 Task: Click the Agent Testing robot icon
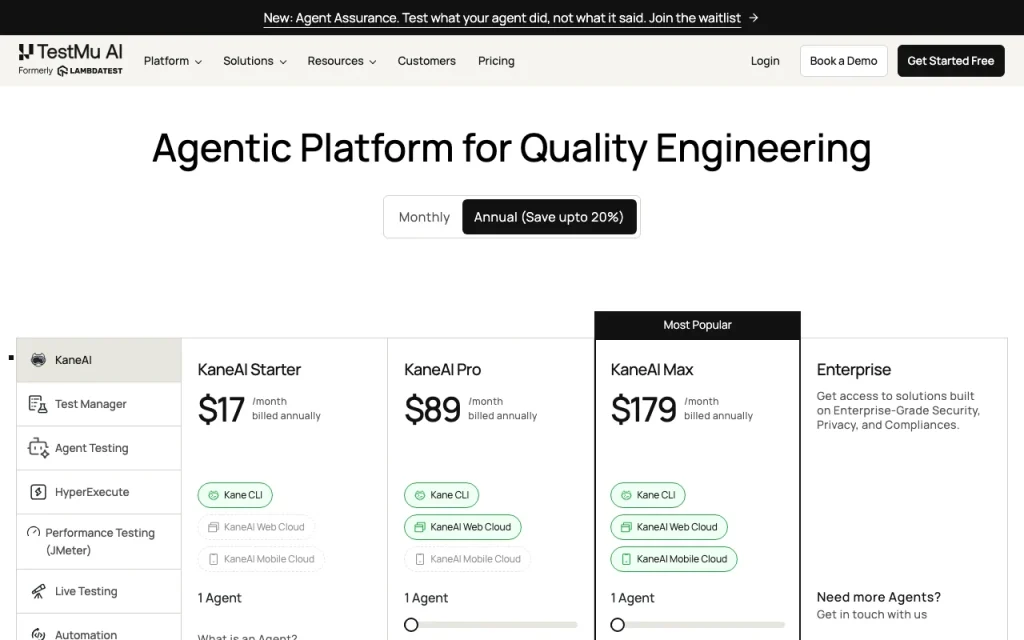click(38, 448)
